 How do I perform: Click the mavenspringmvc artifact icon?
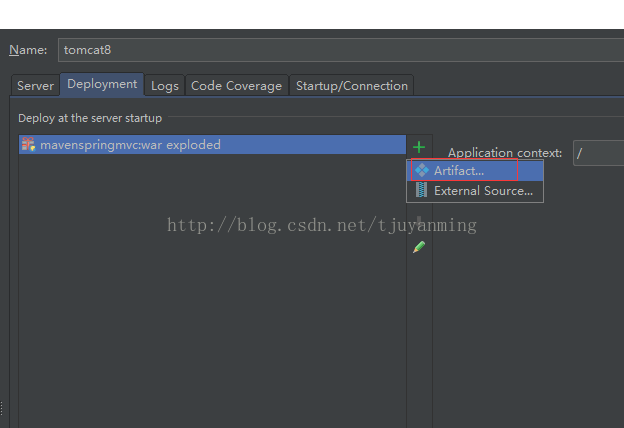point(28,145)
